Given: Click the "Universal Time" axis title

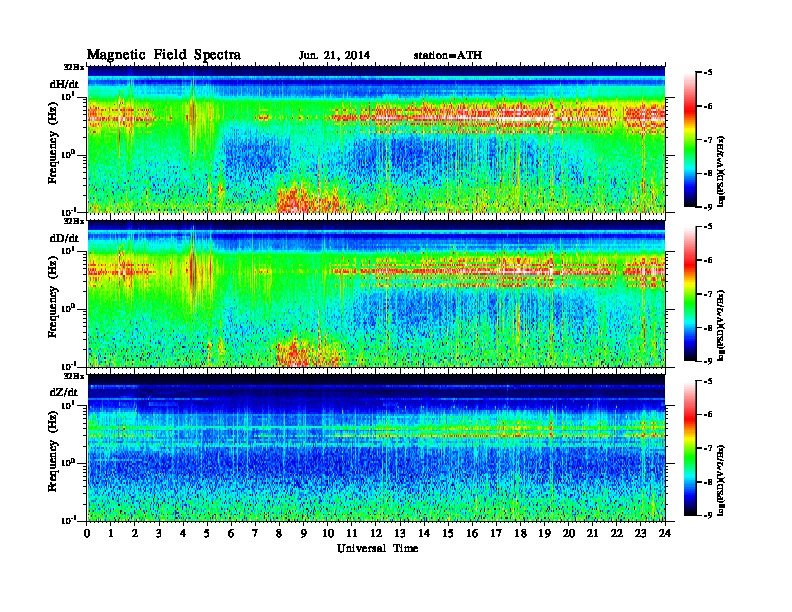Looking at the screenshot, I should [x=377, y=548].
